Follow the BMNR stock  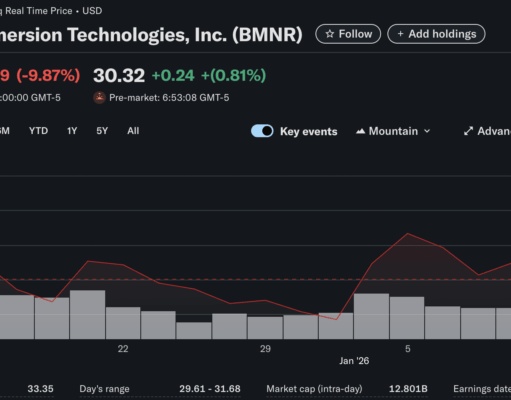348,34
